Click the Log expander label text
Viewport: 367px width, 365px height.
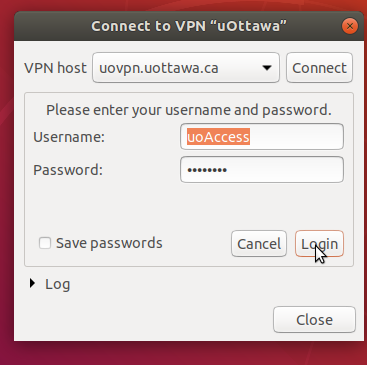57,284
